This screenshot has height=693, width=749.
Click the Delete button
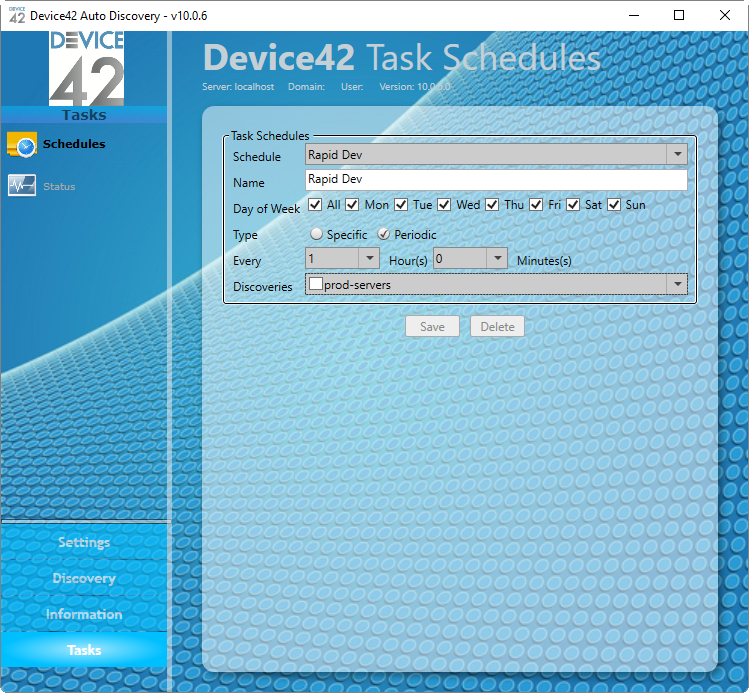(497, 326)
